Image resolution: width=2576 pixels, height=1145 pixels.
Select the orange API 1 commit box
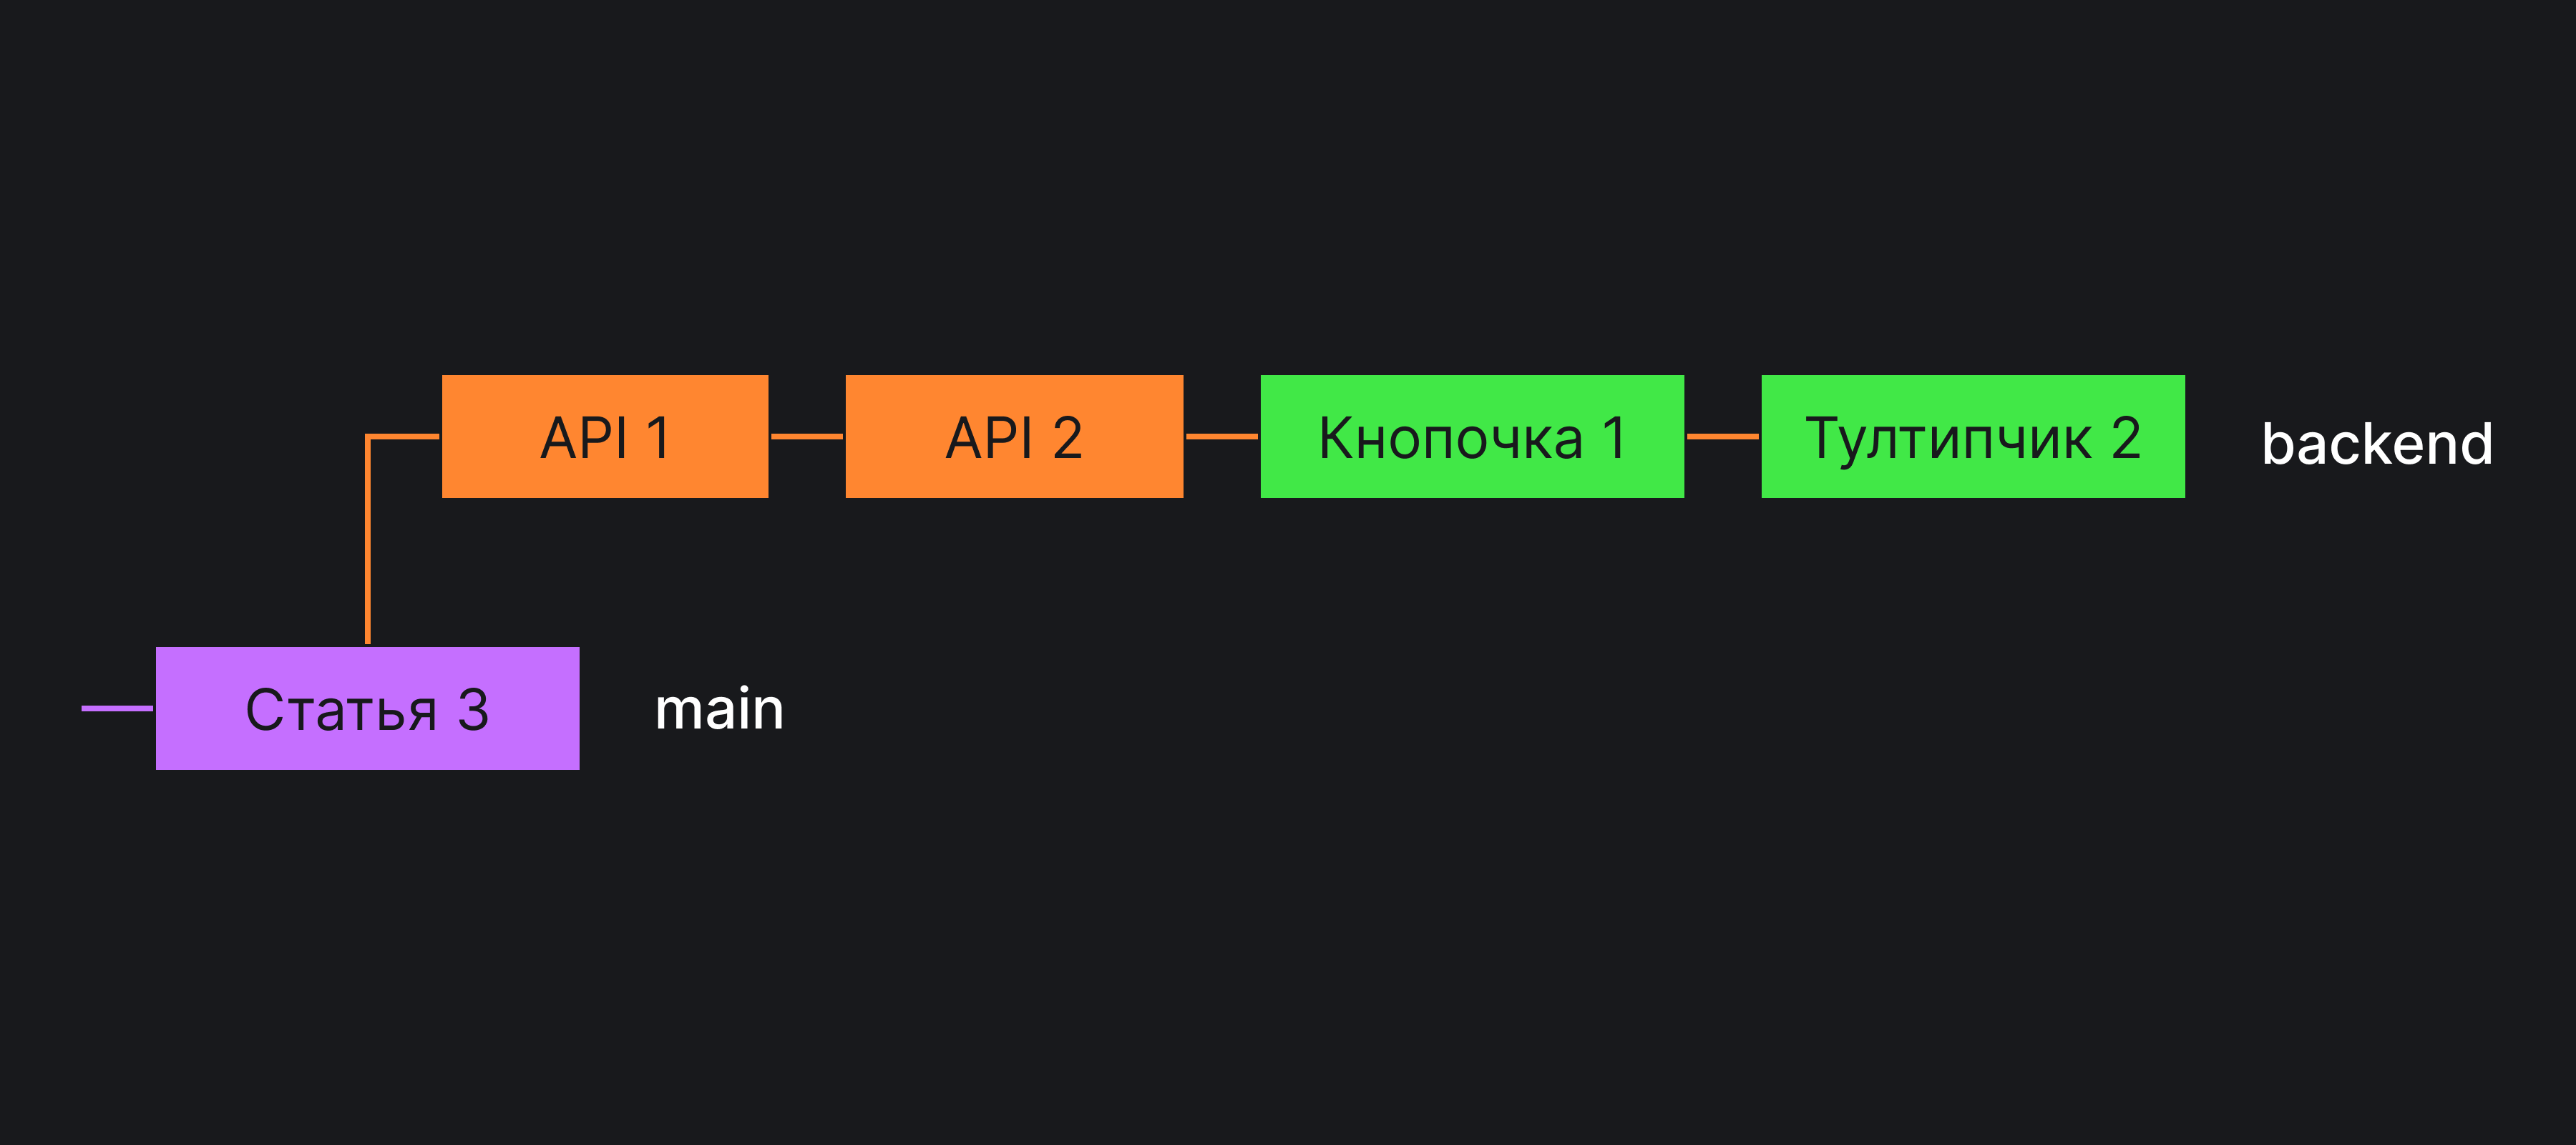(x=605, y=436)
